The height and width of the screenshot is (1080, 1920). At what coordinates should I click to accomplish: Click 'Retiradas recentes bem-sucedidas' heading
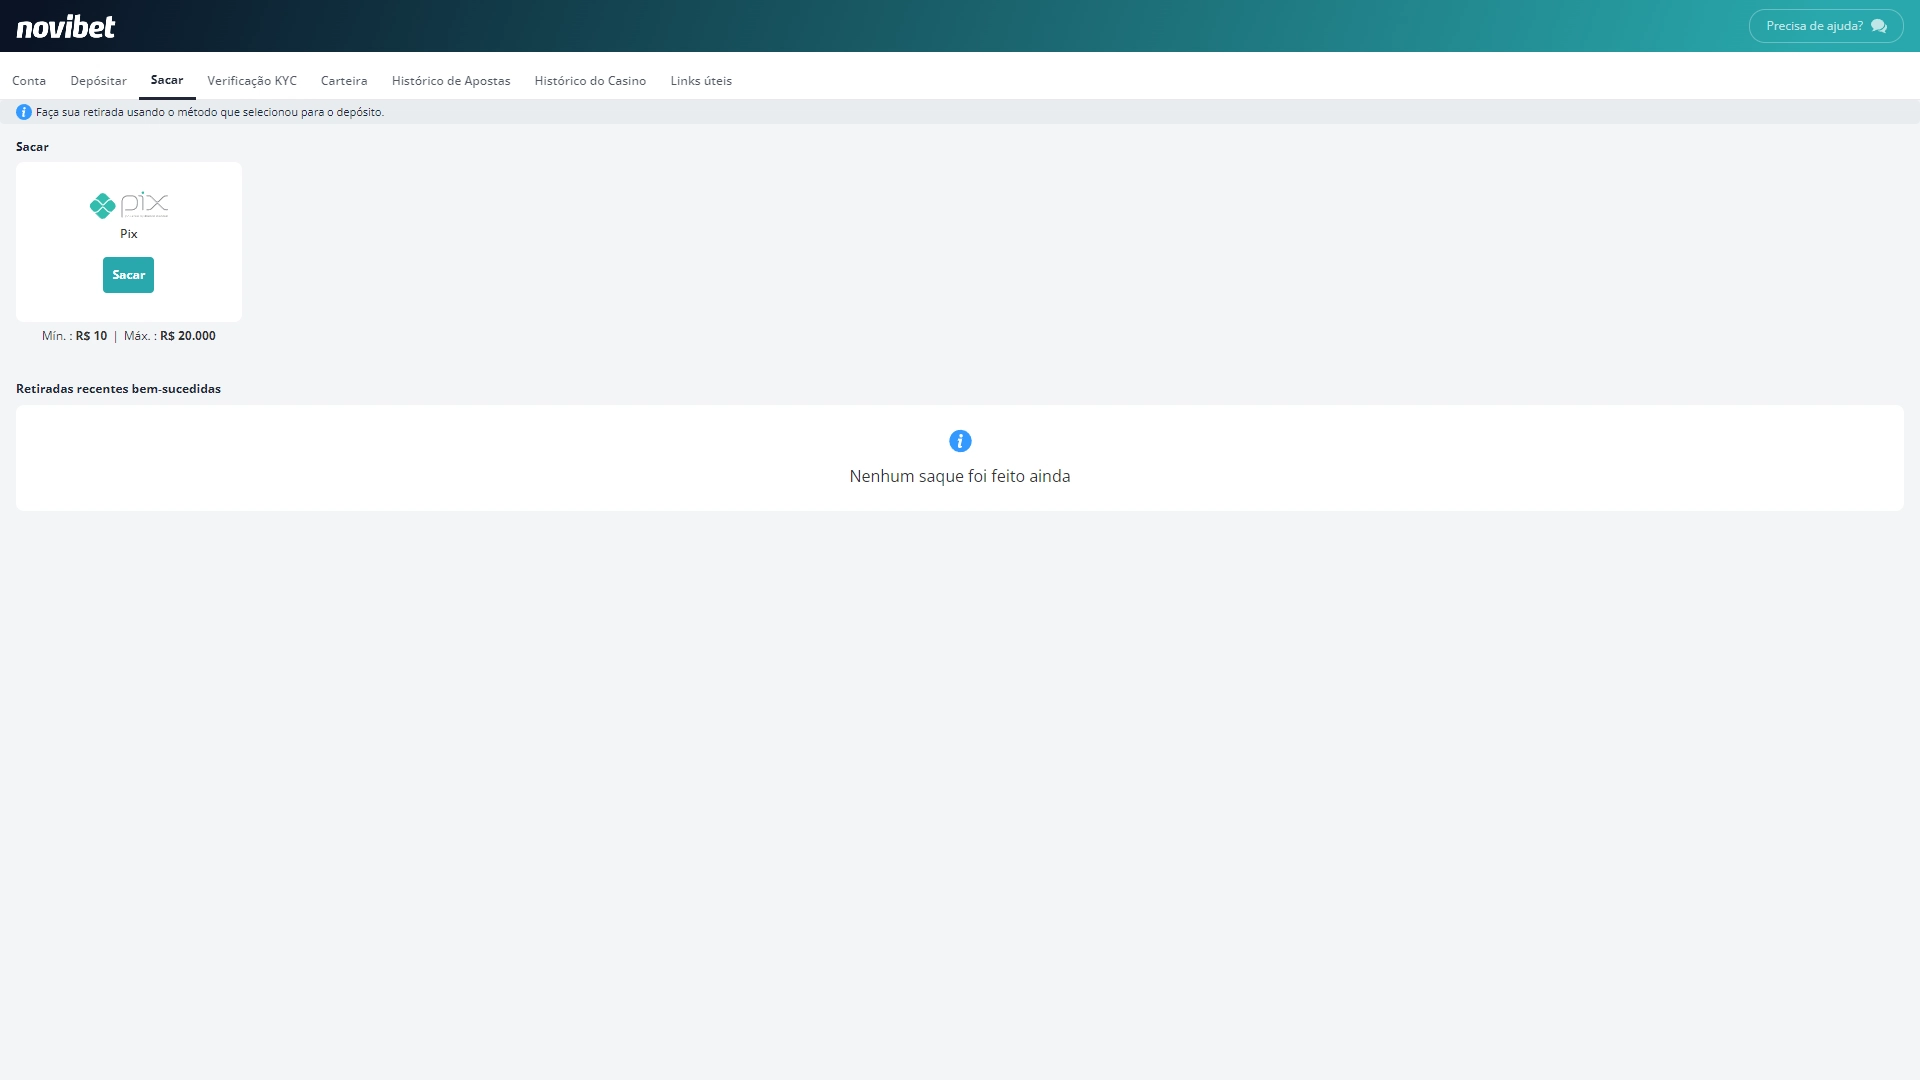point(118,389)
